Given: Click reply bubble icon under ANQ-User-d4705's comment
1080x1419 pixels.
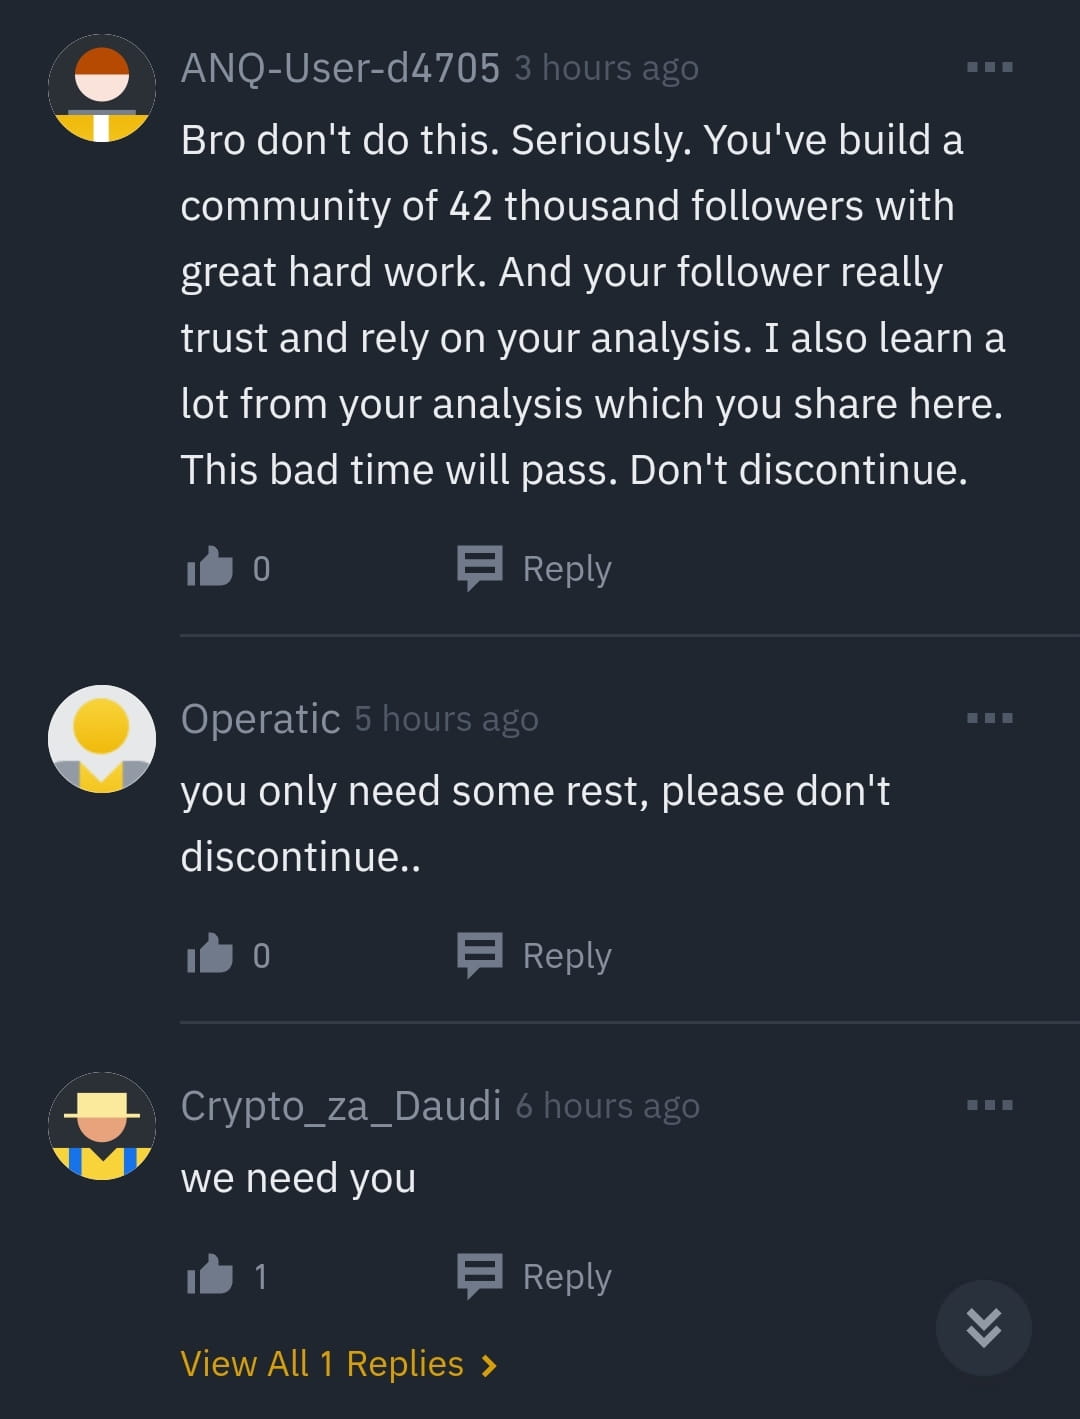Looking at the screenshot, I should (x=480, y=568).
